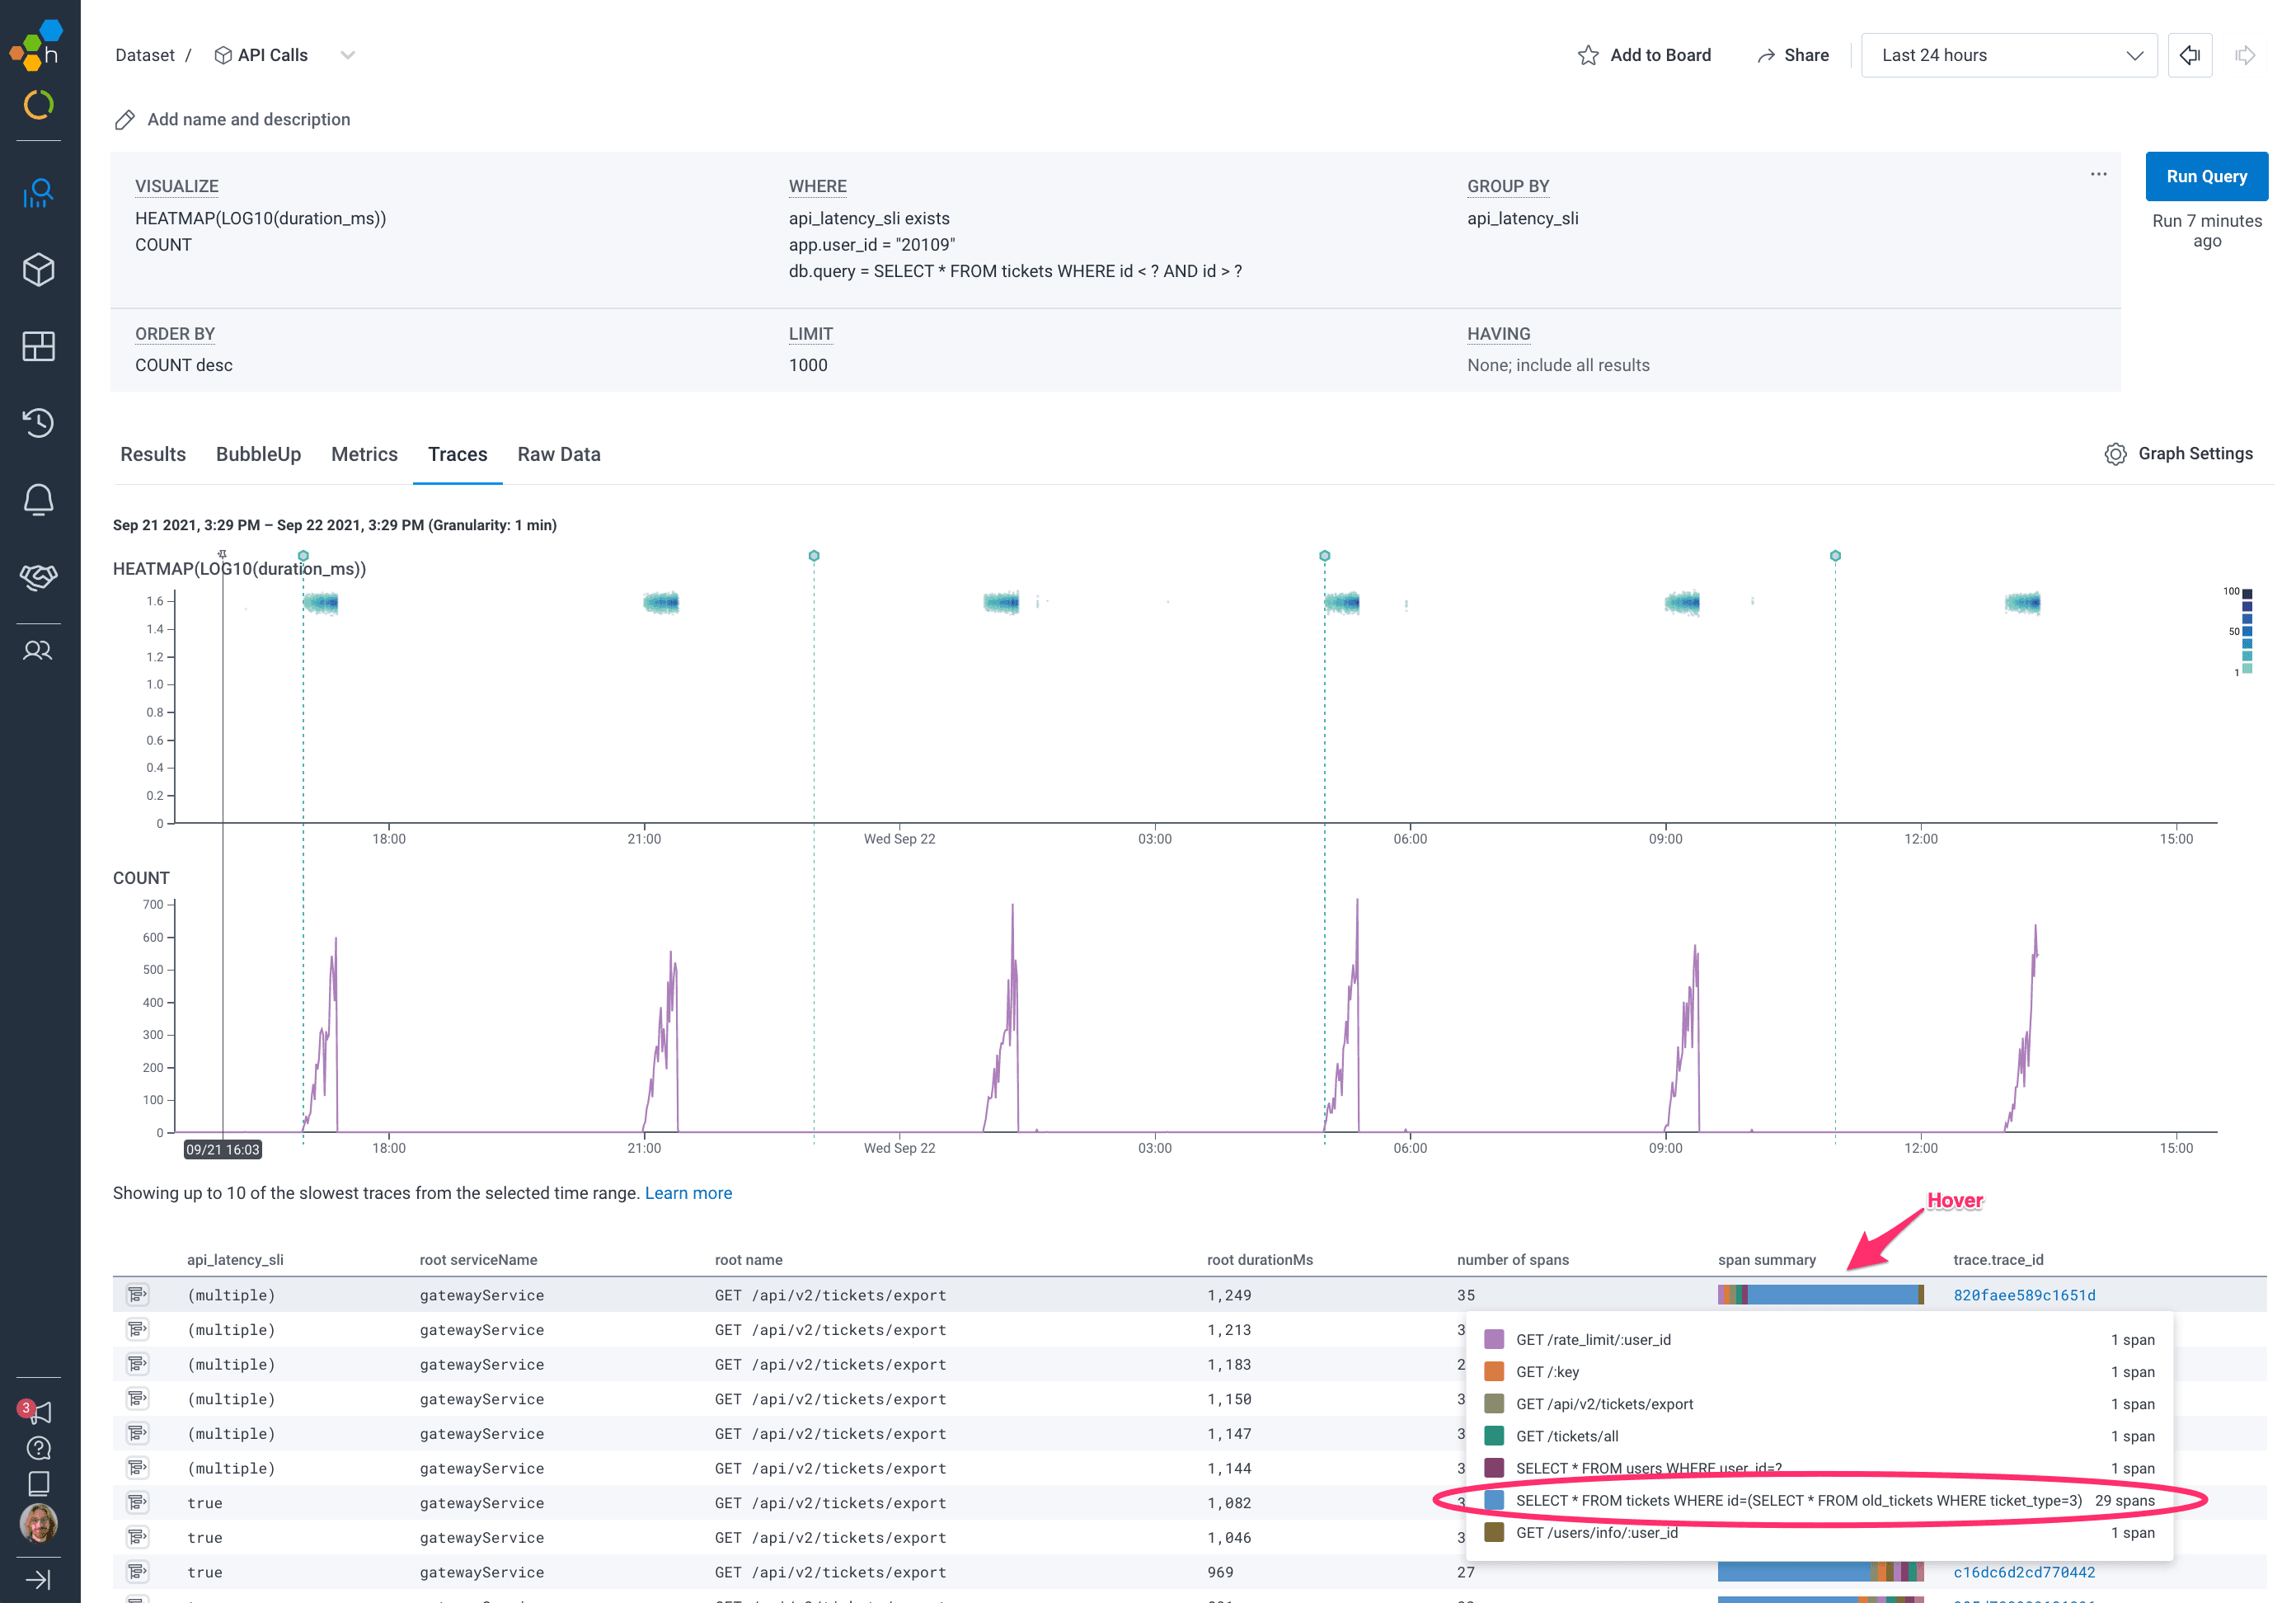Open the Last 24 hours time range dropdown
Viewport: 2296px width, 1603px height.
[2008, 55]
